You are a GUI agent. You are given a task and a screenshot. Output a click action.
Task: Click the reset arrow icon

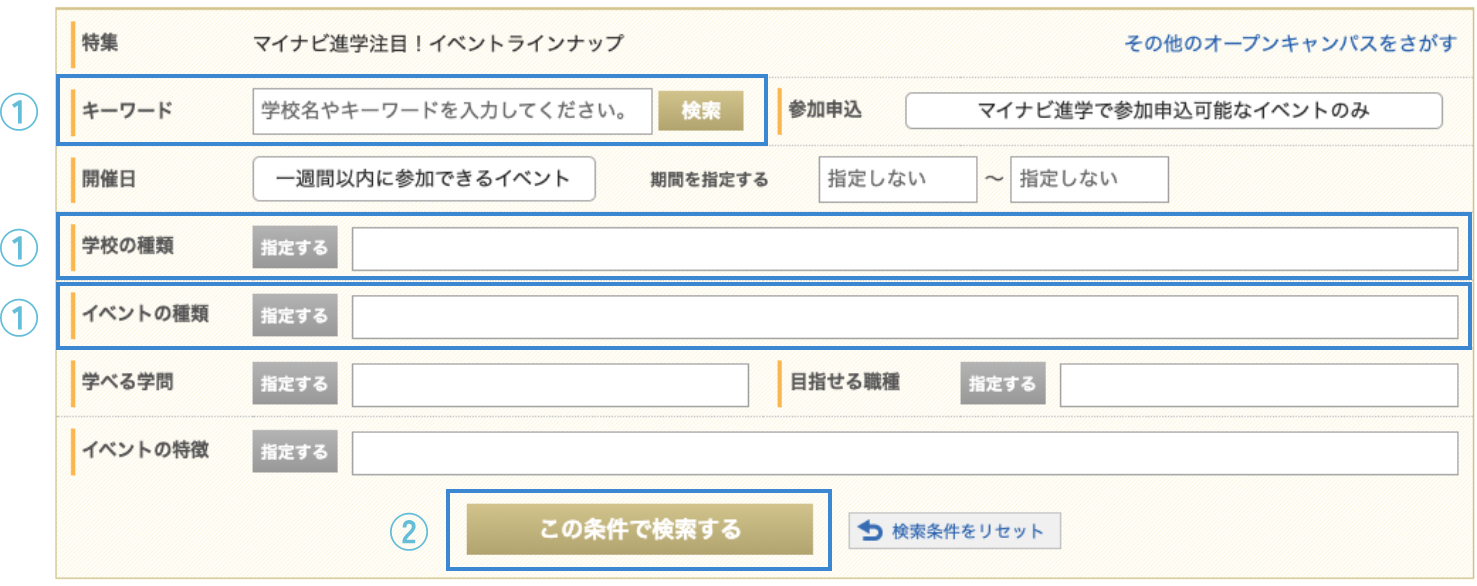[x=871, y=531]
